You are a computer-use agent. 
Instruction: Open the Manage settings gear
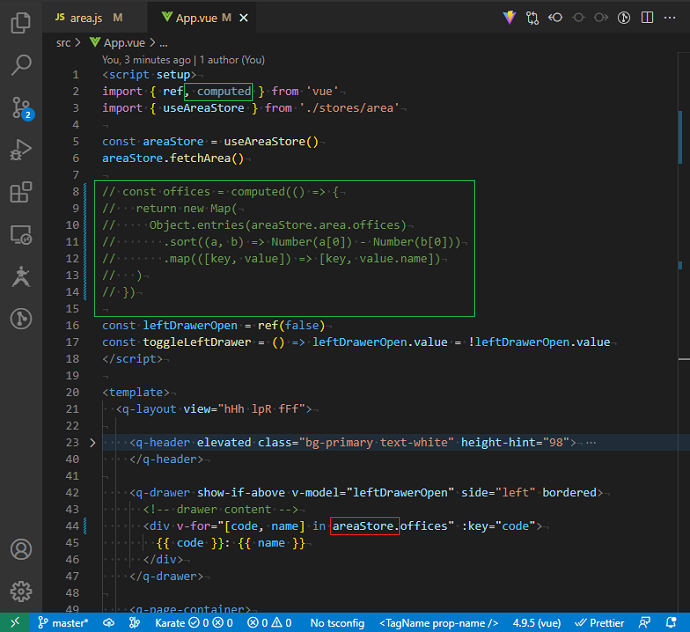(21, 592)
